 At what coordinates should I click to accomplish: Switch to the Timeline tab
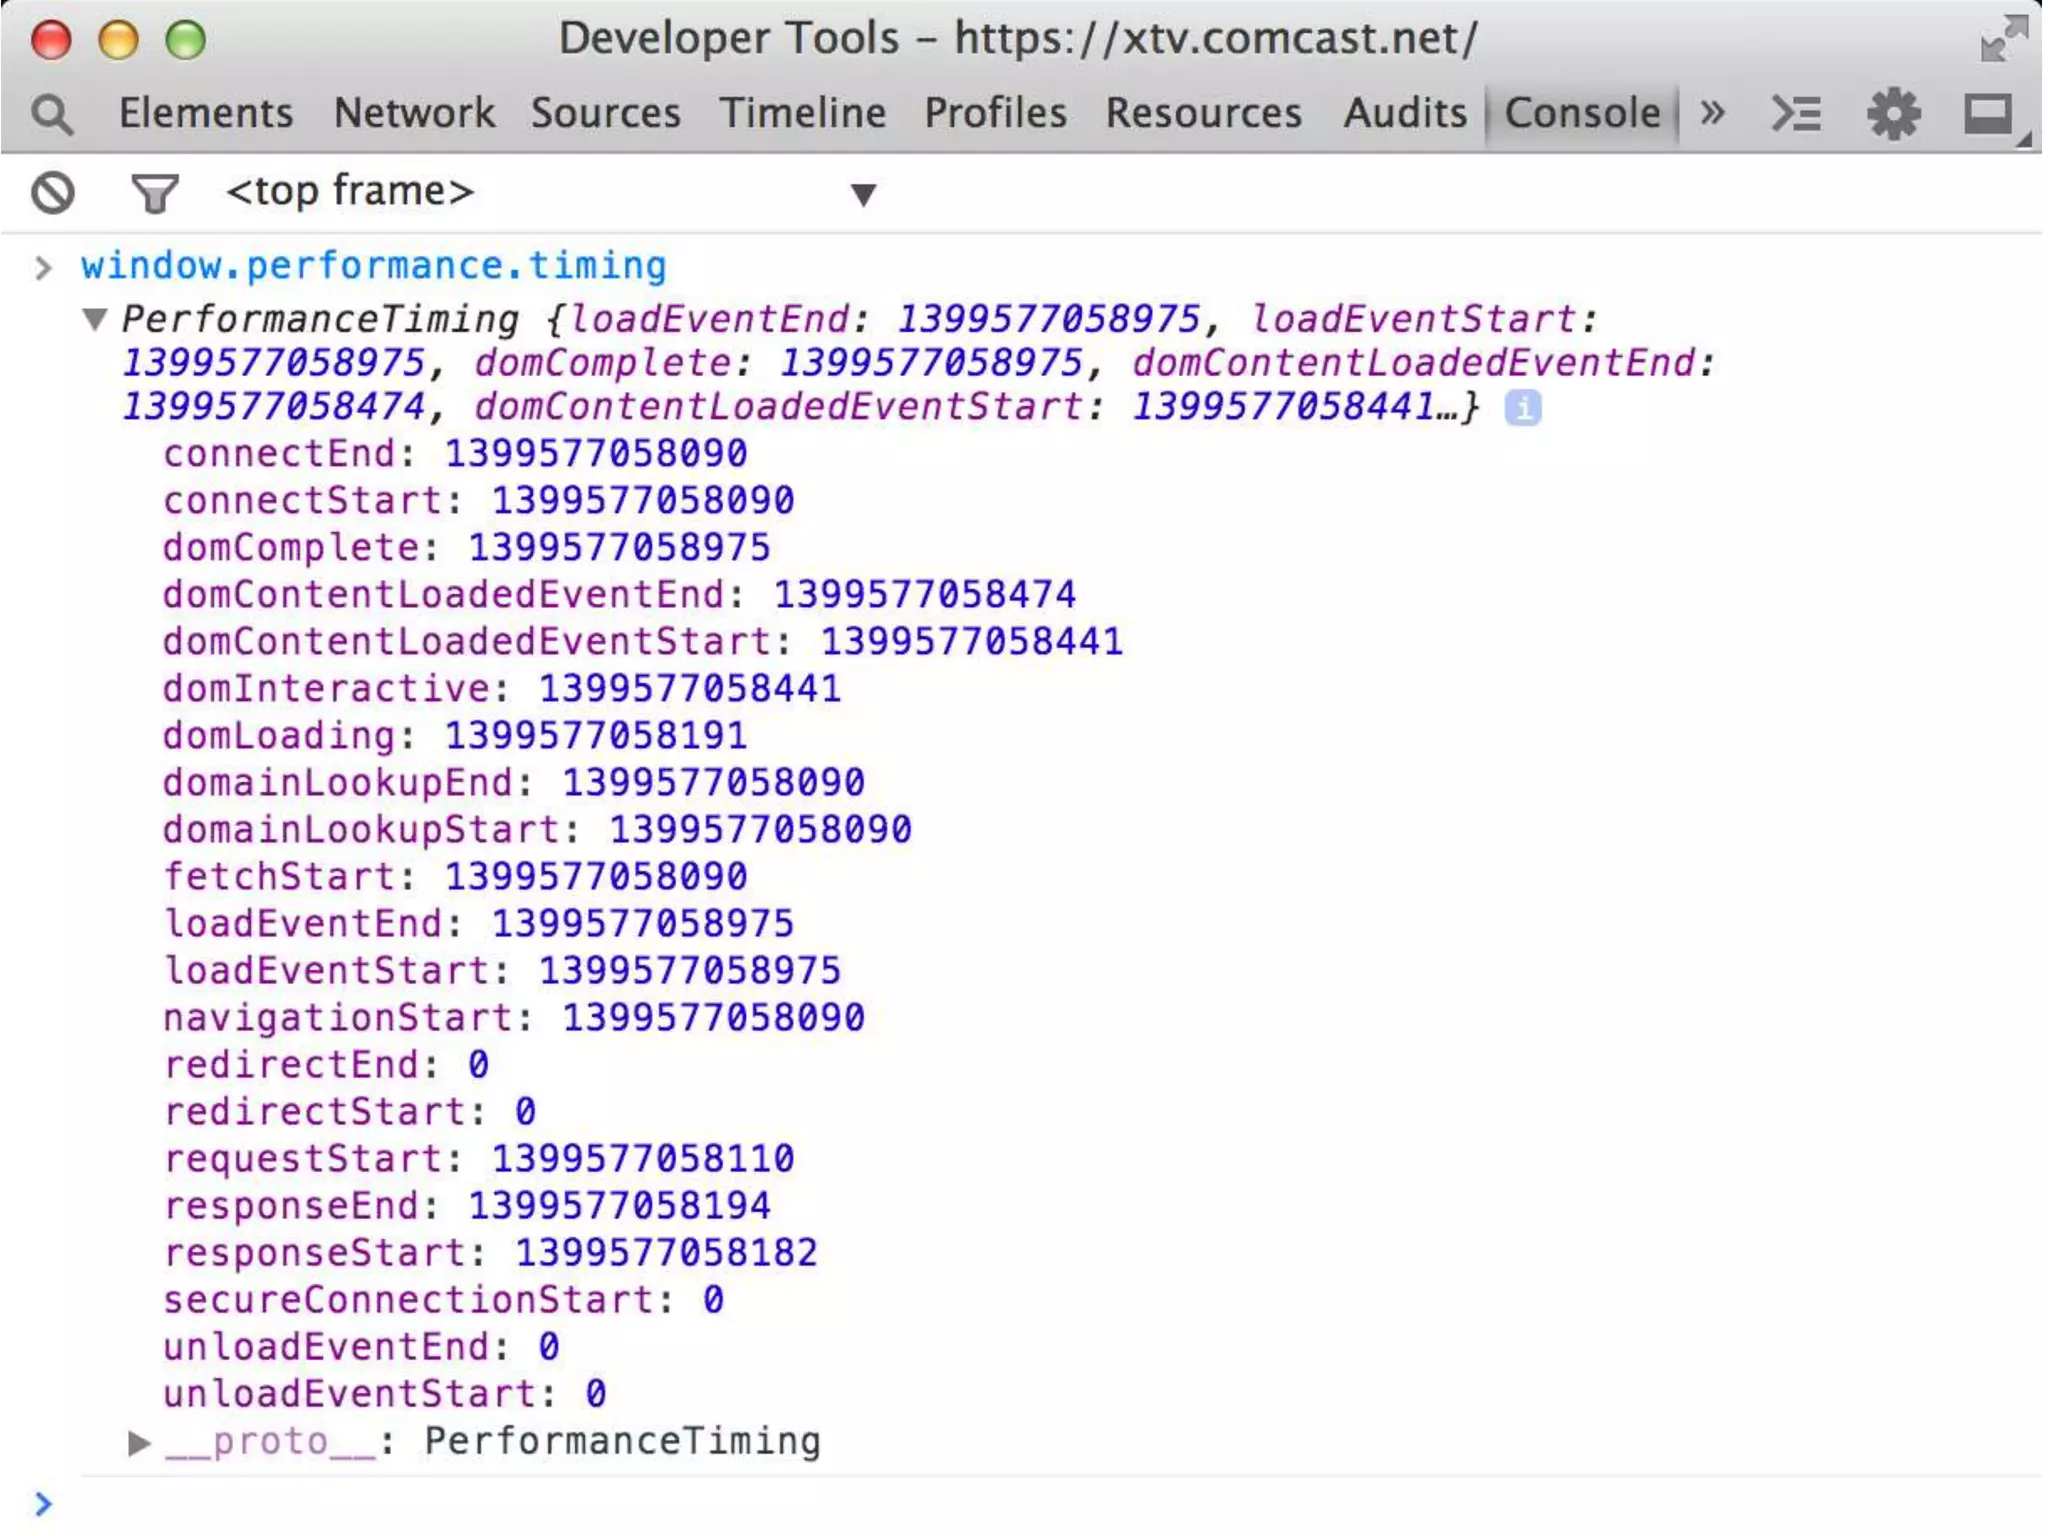point(802,113)
